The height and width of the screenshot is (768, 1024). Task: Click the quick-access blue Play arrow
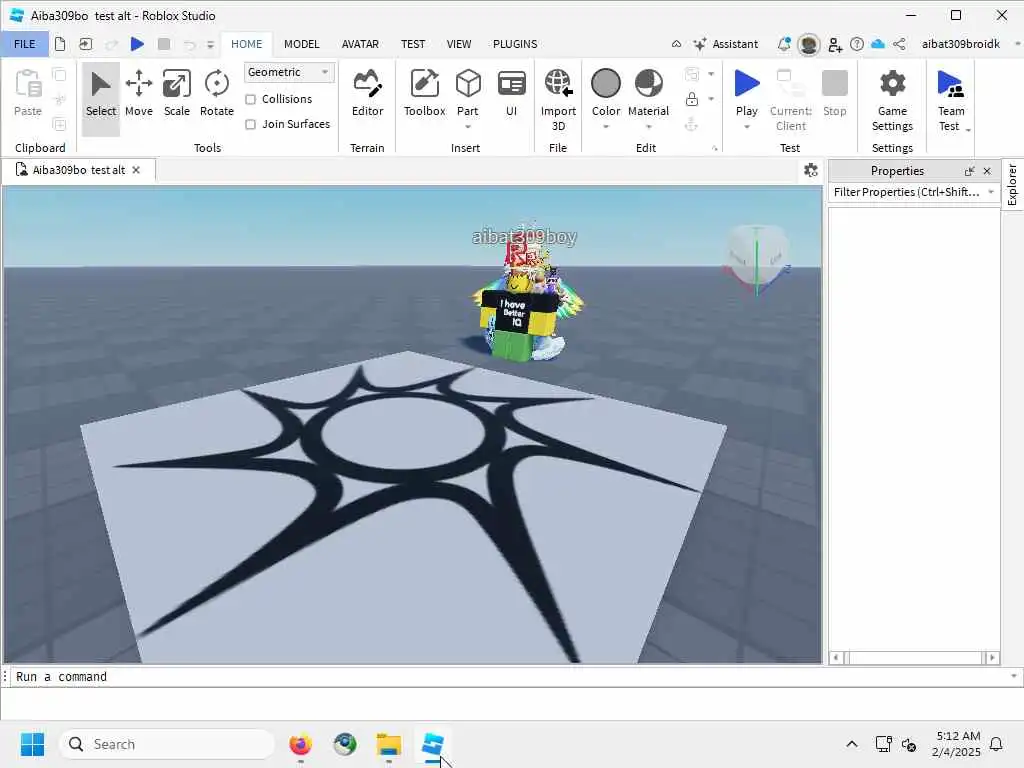137,44
